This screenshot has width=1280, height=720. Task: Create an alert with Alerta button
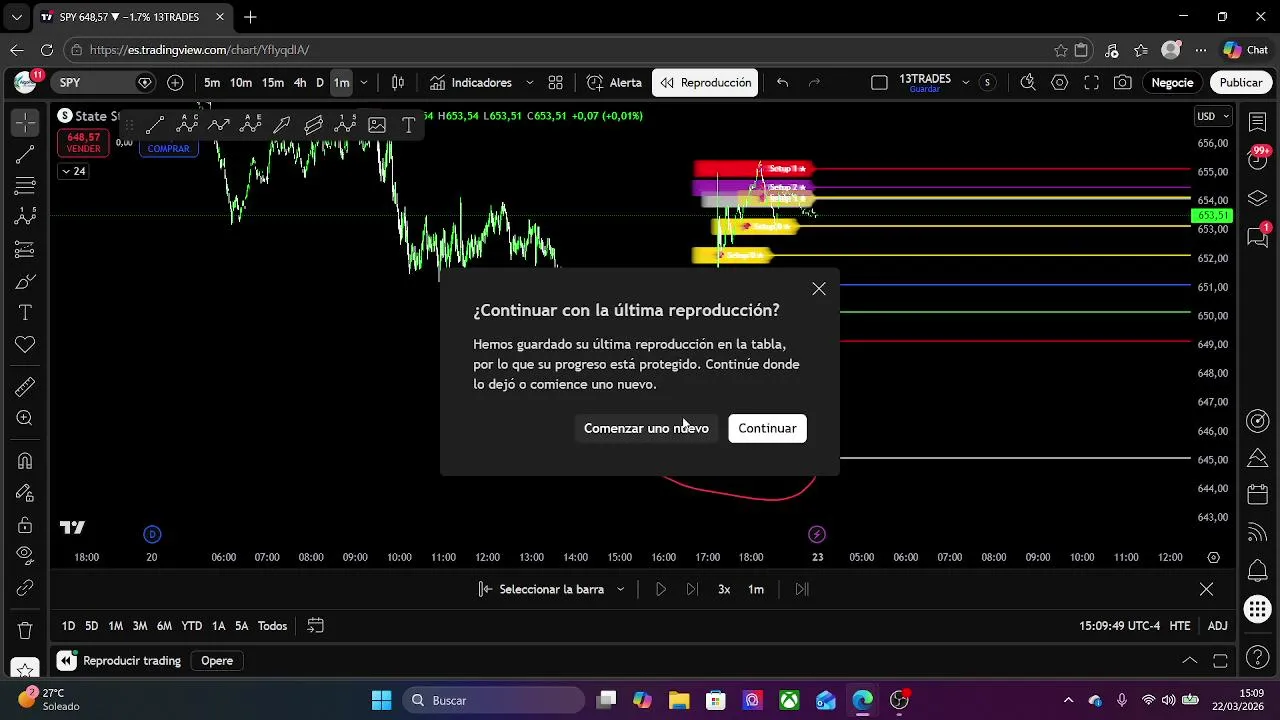point(614,83)
